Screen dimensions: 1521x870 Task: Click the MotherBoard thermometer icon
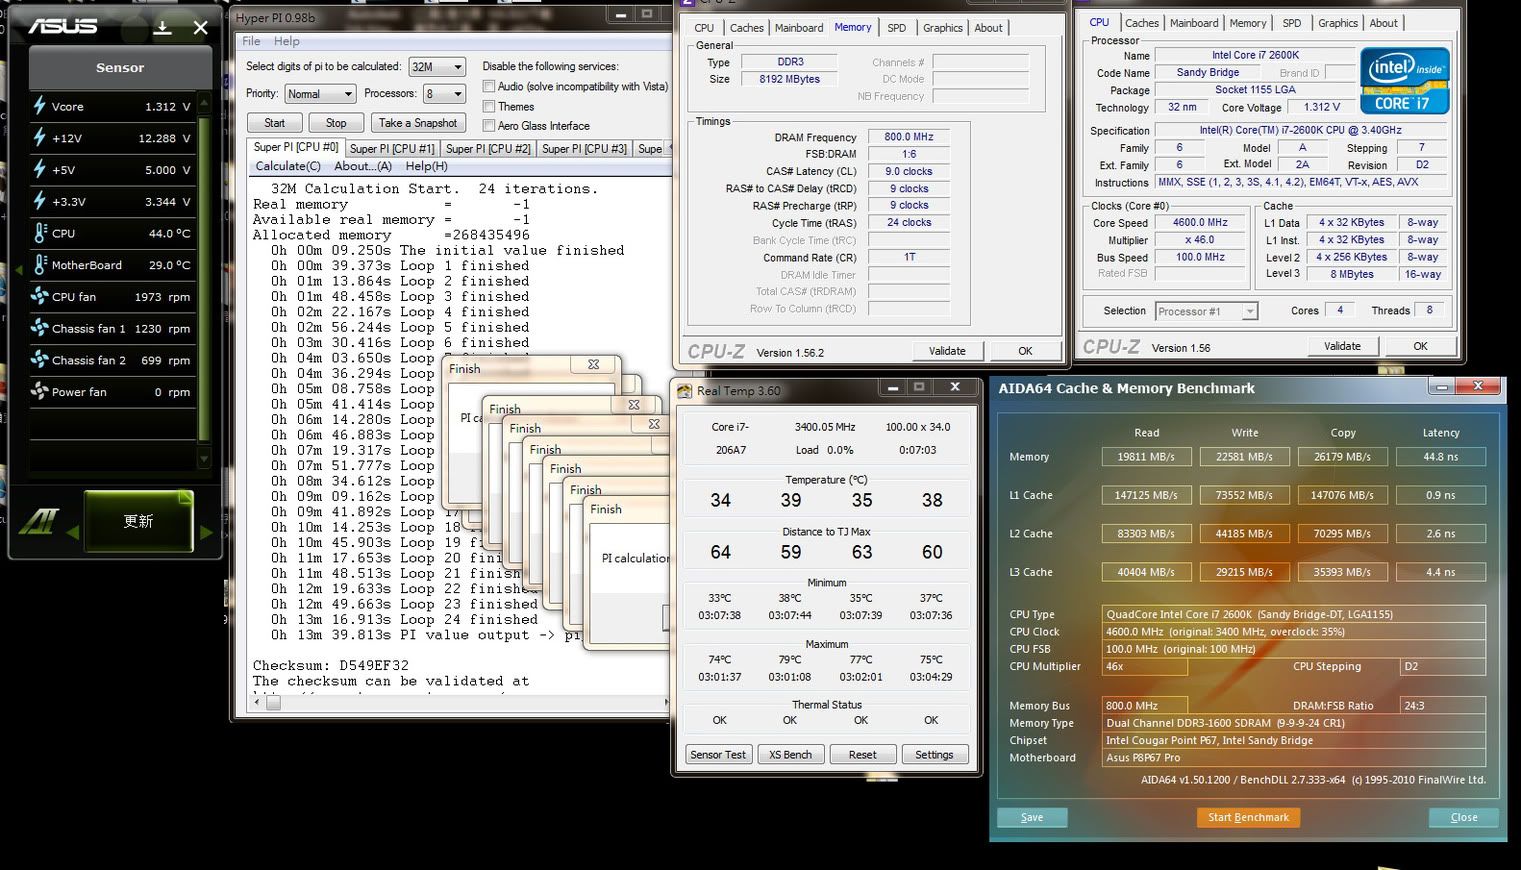coord(40,264)
